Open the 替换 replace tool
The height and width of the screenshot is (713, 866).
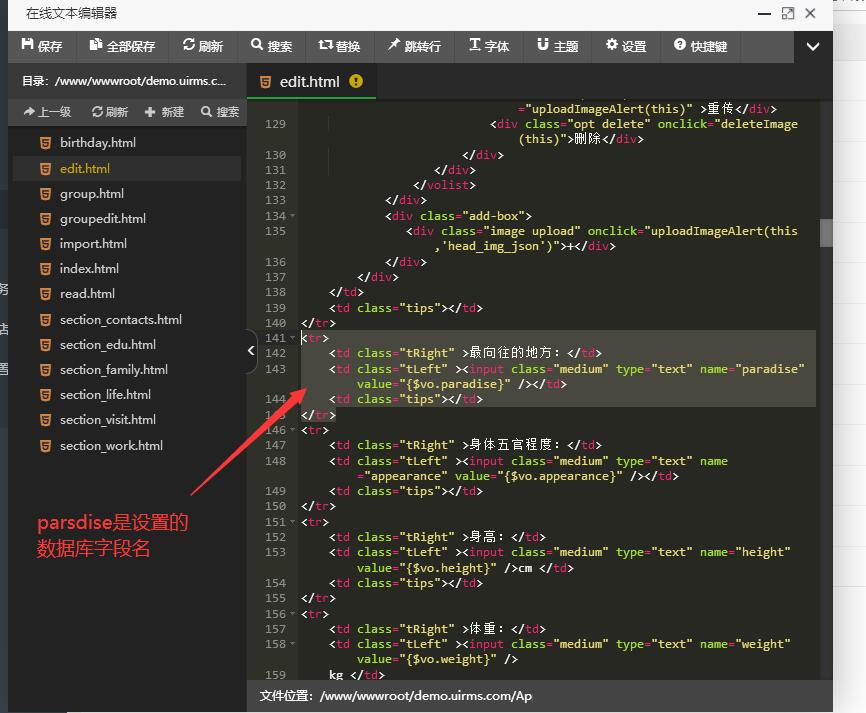pos(339,46)
